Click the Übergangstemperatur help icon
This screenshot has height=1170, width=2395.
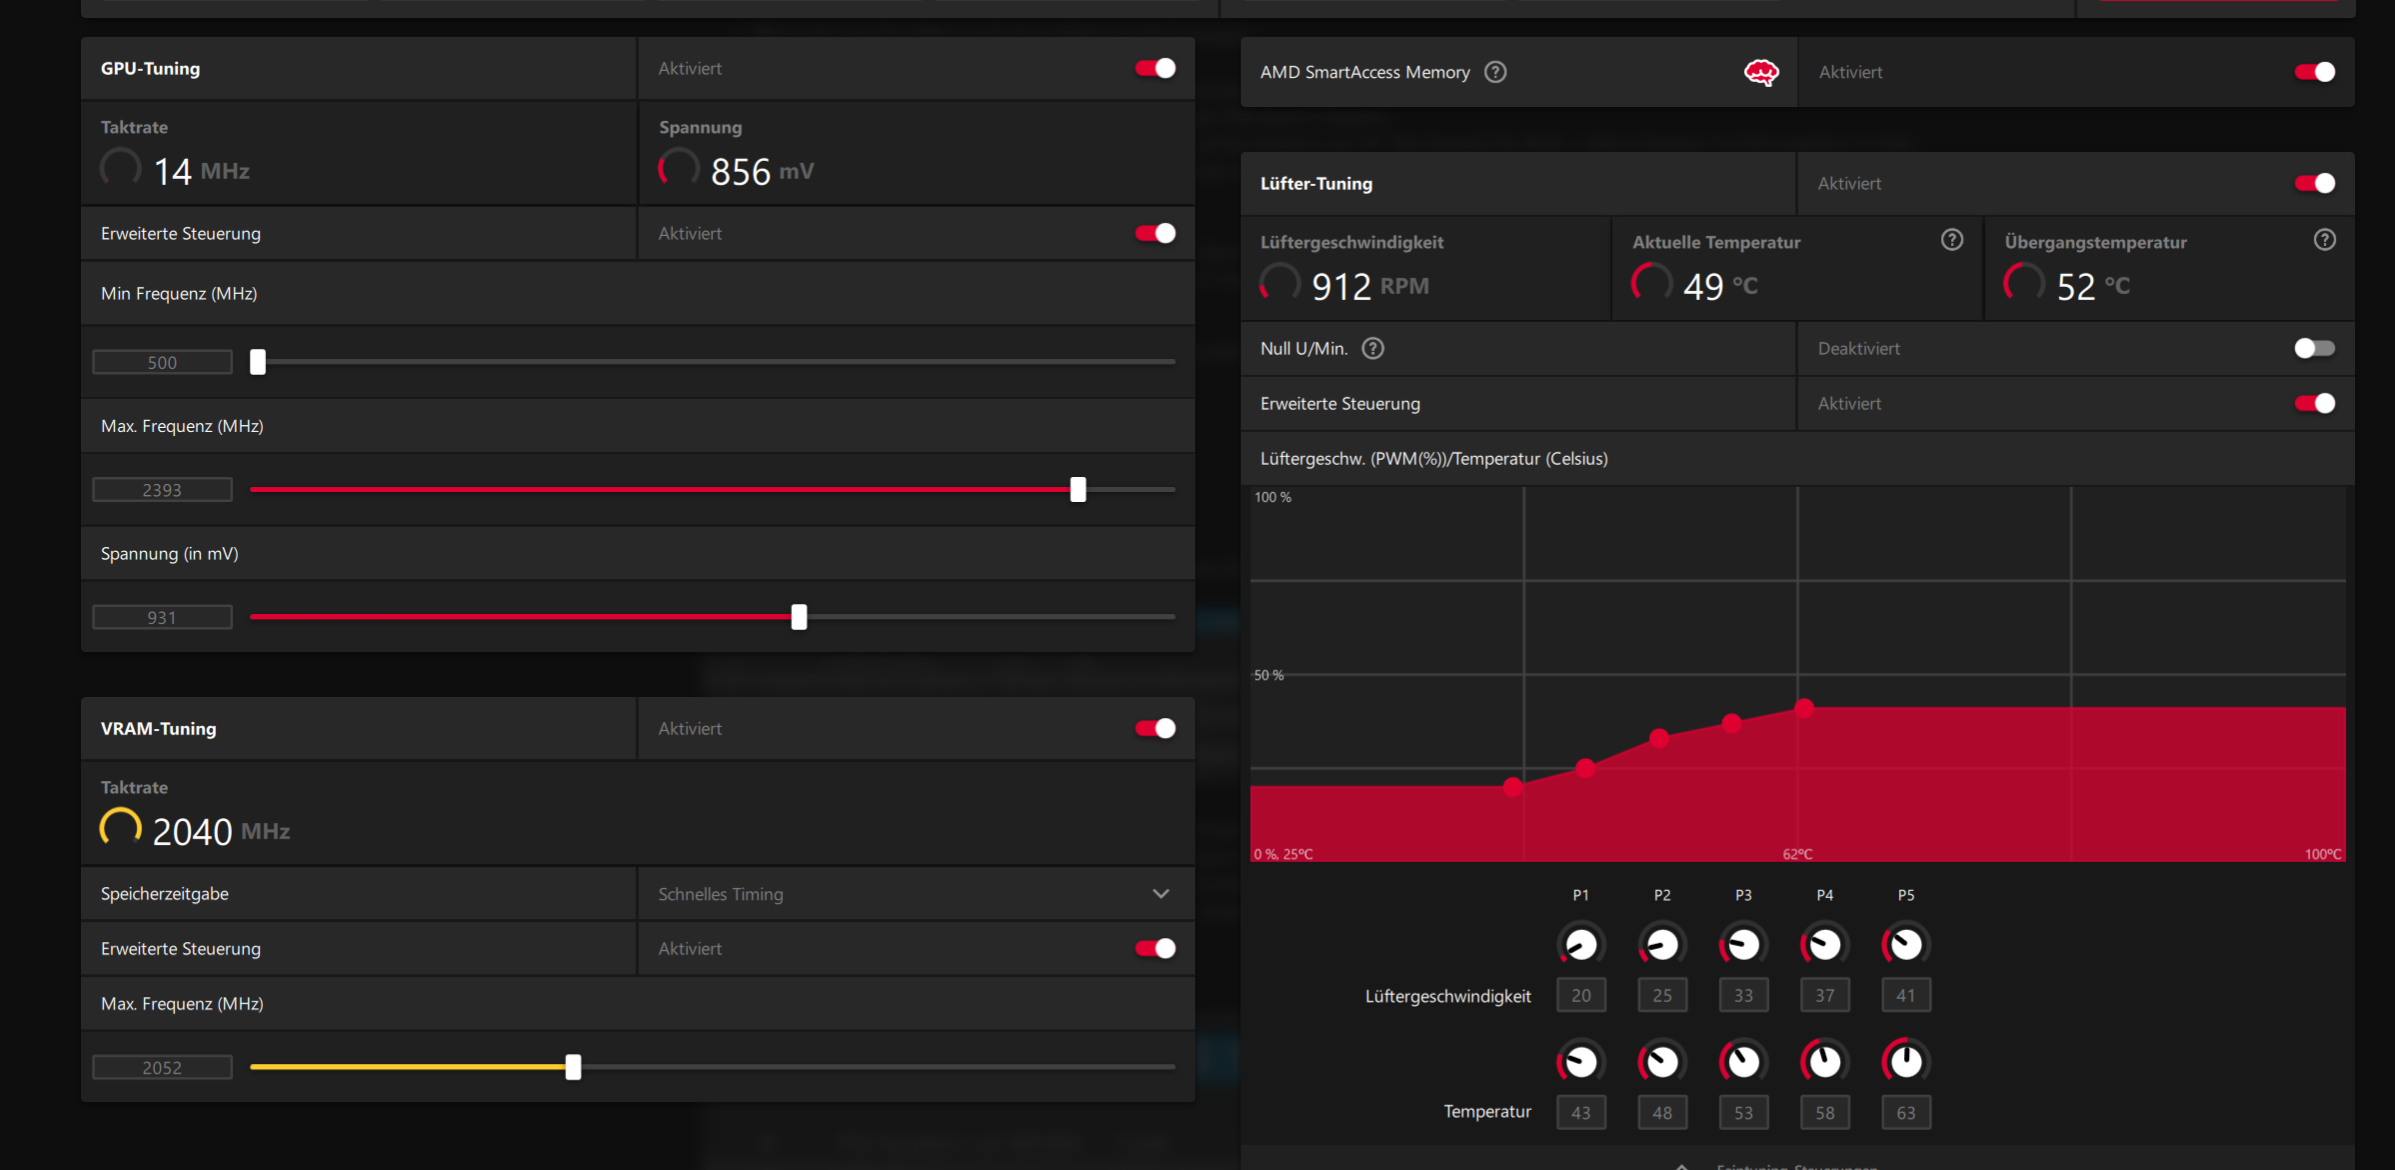(2324, 240)
